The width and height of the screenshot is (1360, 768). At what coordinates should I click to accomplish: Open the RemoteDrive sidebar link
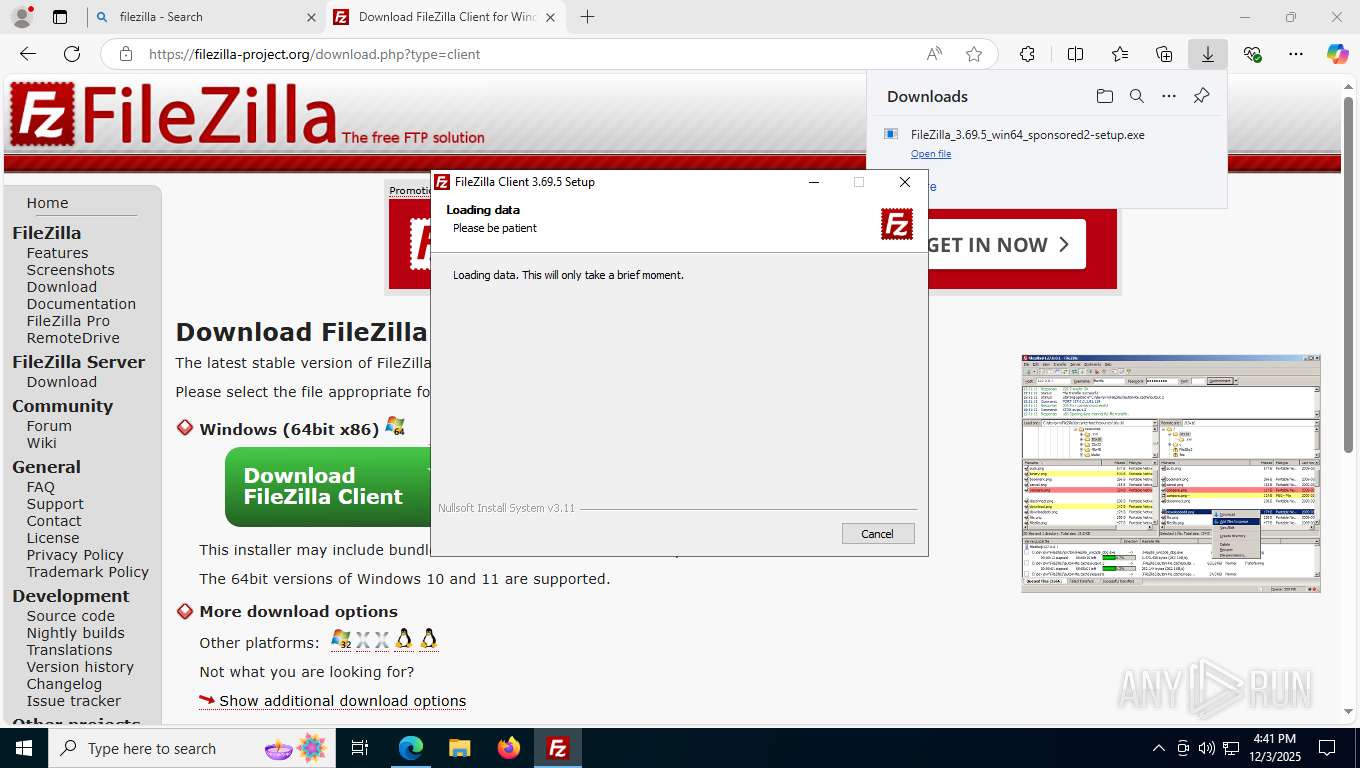73,338
